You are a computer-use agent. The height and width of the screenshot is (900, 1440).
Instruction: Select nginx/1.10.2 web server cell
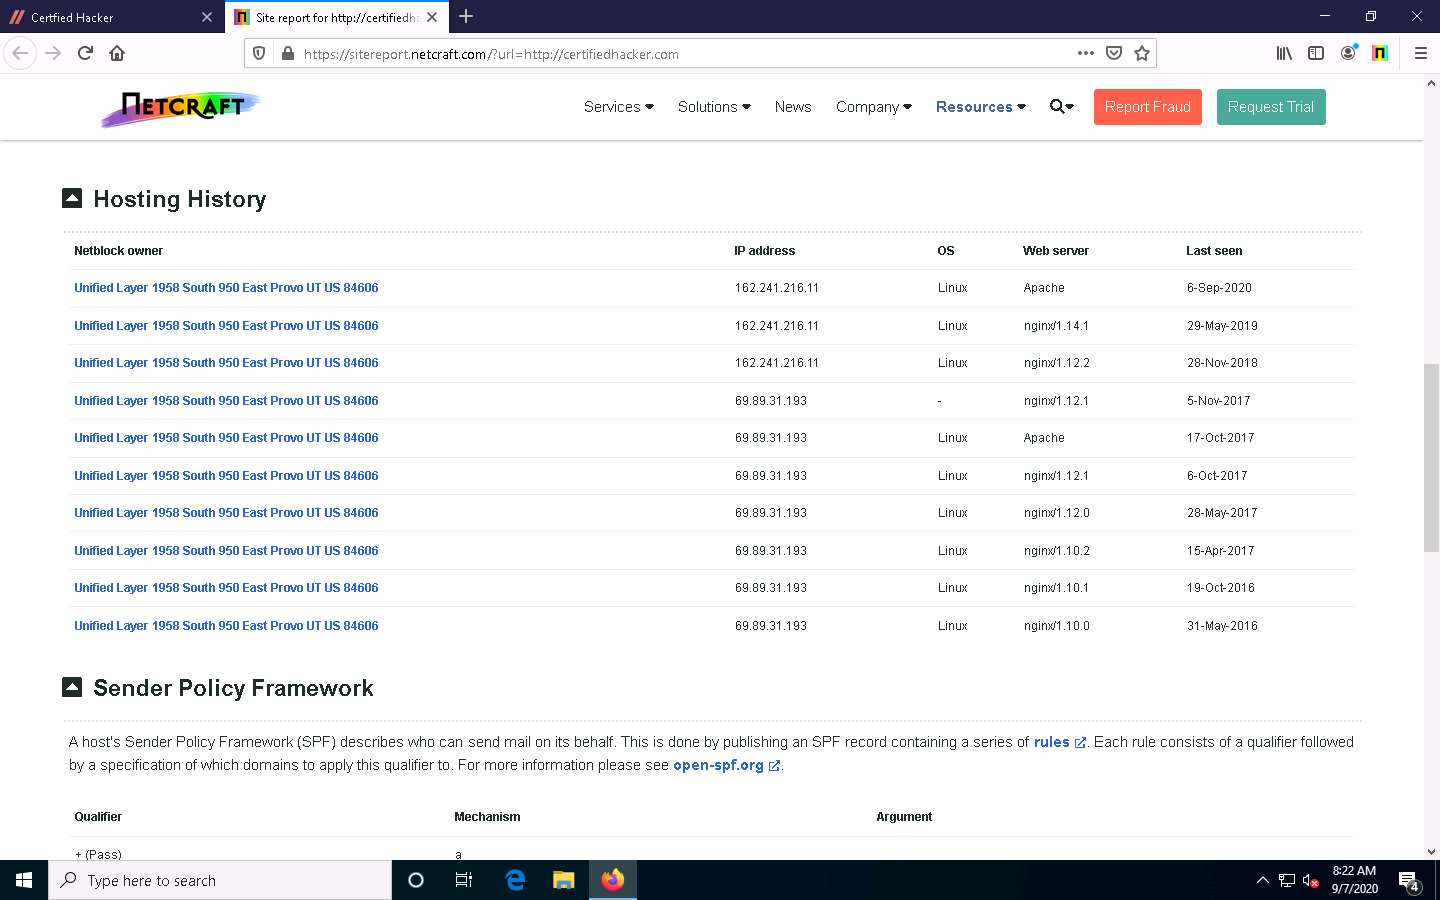pos(1057,551)
